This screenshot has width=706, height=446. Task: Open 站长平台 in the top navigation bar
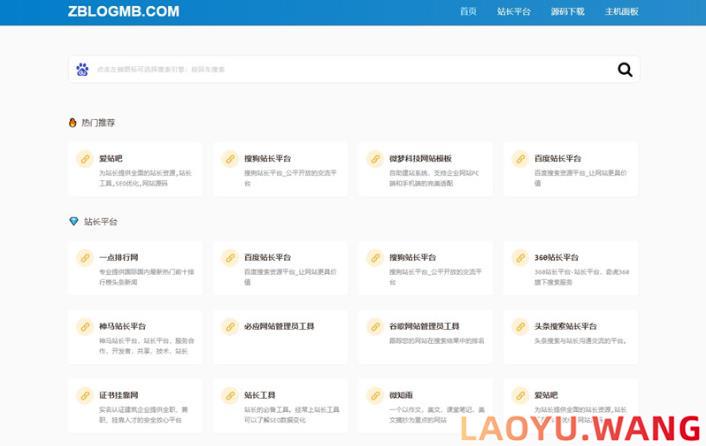tap(514, 12)
